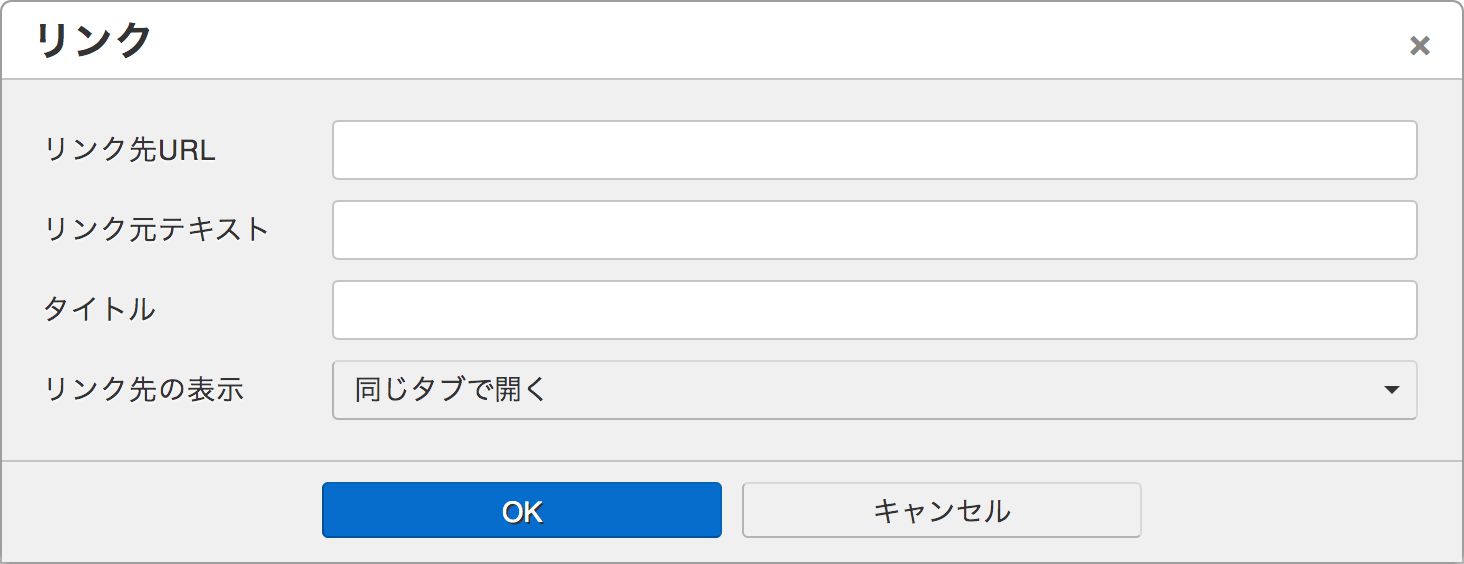Click the small triangle caret of the display selector
This screenshot has height=564, width=1464.
(x=1391, y=390)
